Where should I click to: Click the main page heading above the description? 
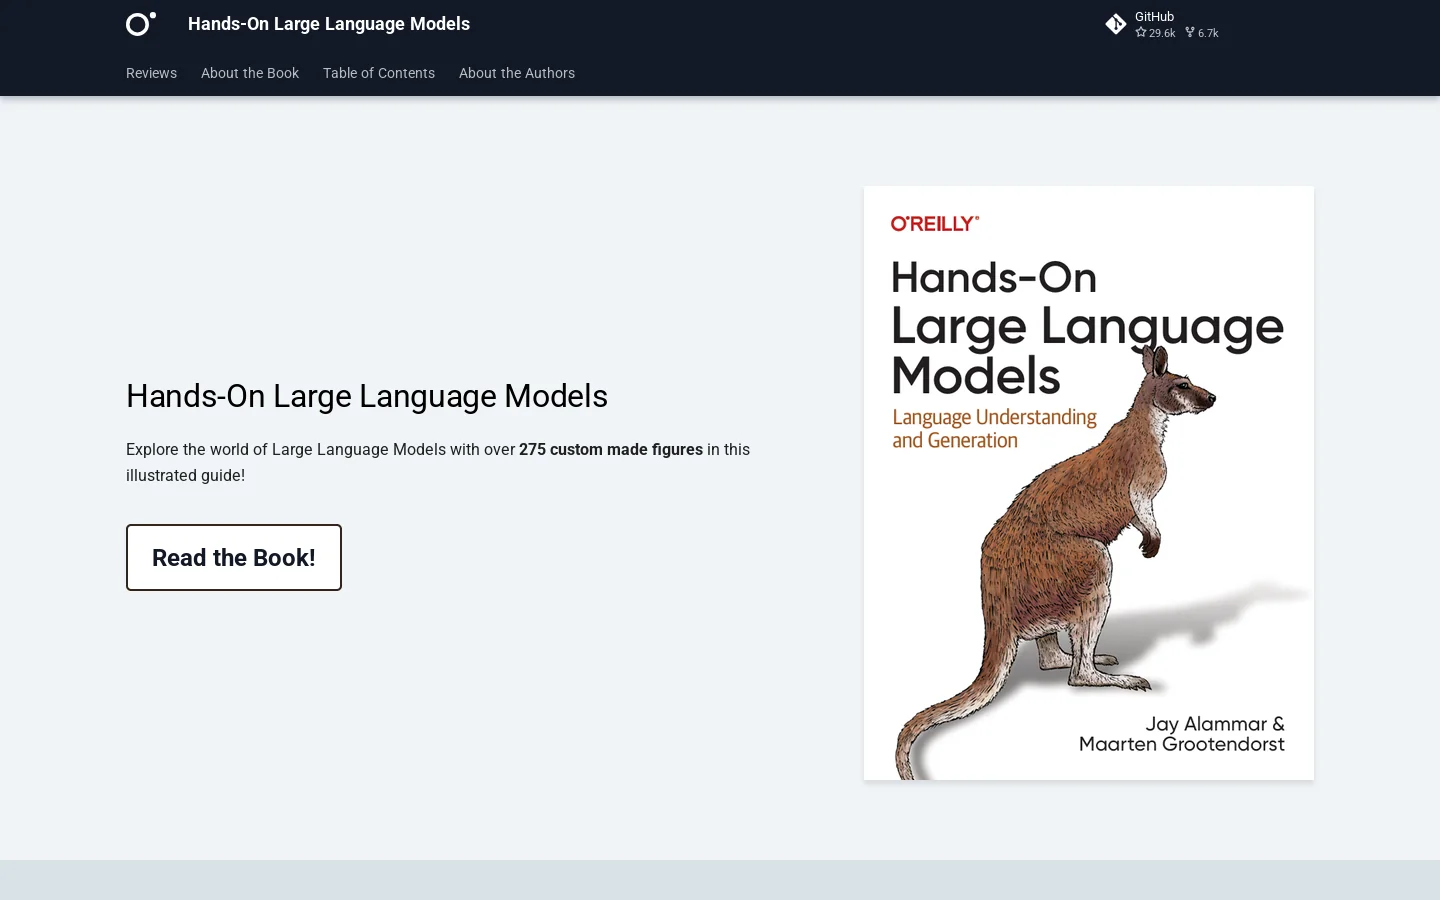tap(367, 396)
